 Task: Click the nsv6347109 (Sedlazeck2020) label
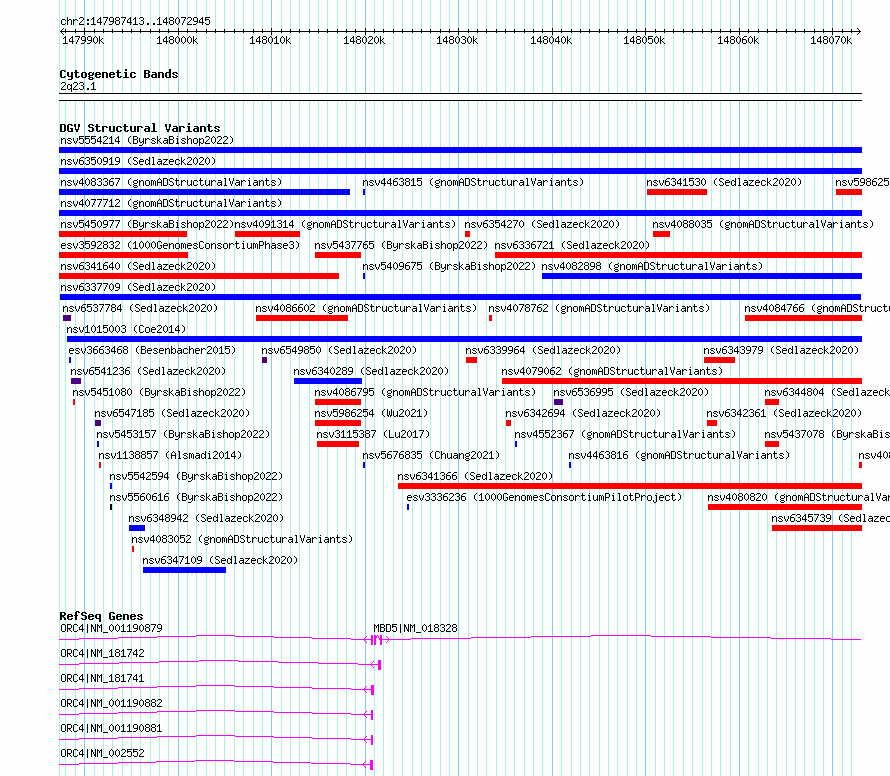[220, 560]
